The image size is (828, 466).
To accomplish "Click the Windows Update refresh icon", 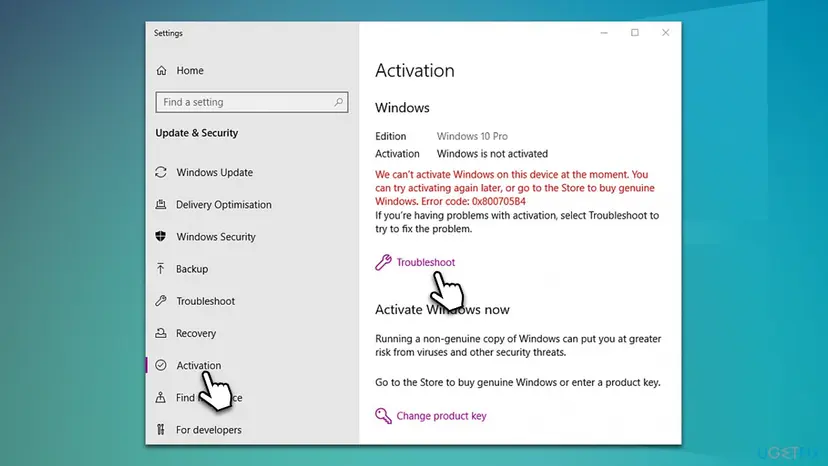I will 161,172.
